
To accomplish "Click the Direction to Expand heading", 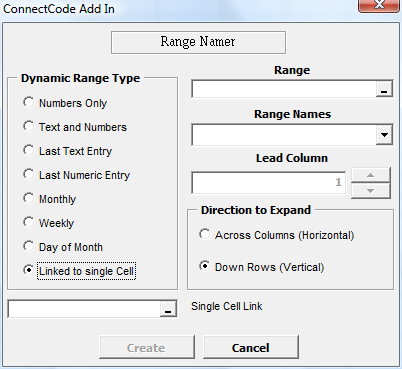I will tap(256, 210).
